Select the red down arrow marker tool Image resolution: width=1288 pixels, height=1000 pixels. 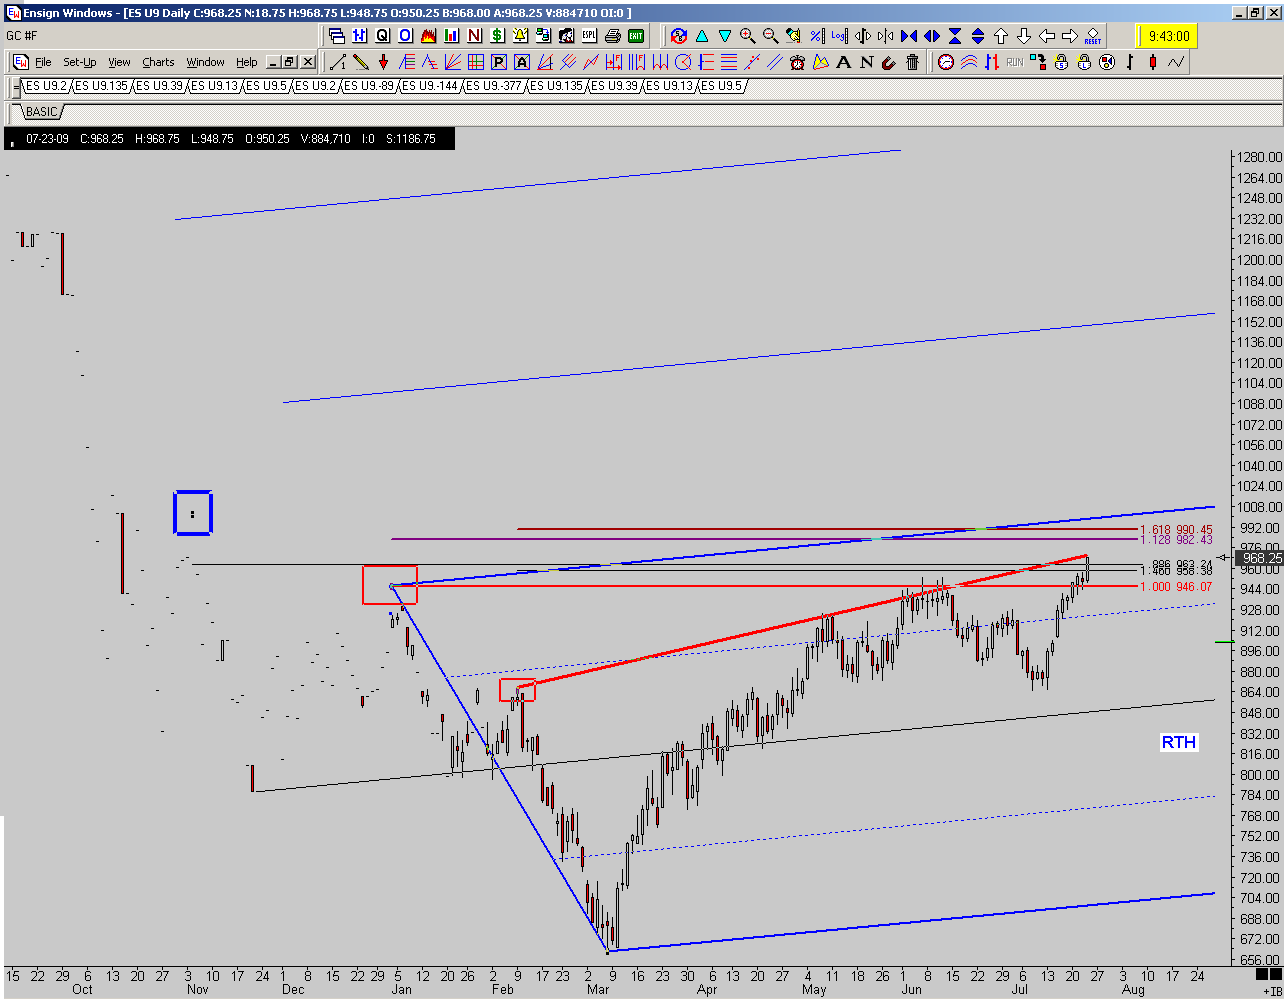coord(383,62)
